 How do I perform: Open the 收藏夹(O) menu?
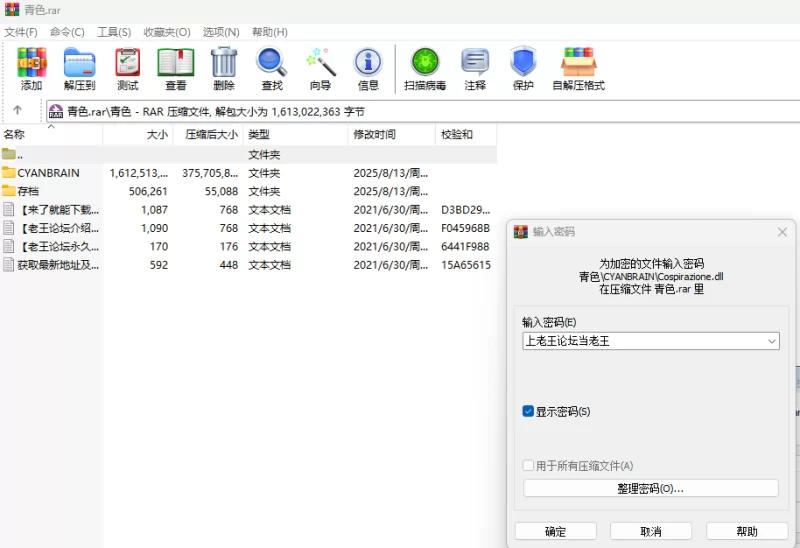click(x=167, y=32)
